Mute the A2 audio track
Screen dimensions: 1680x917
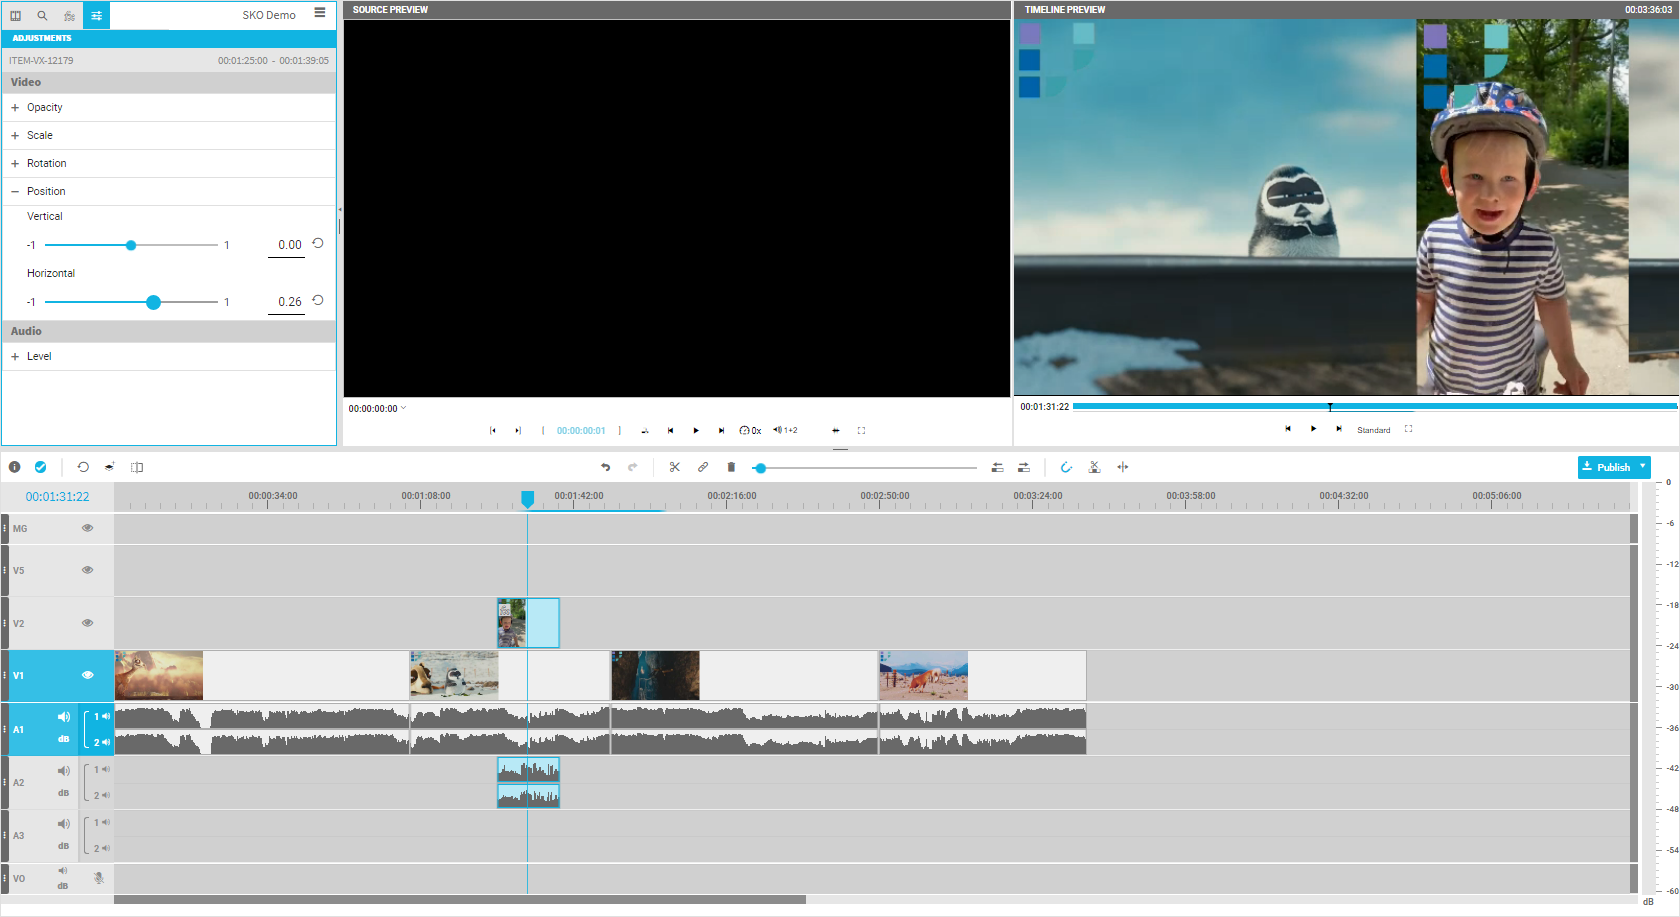(64, 771)
